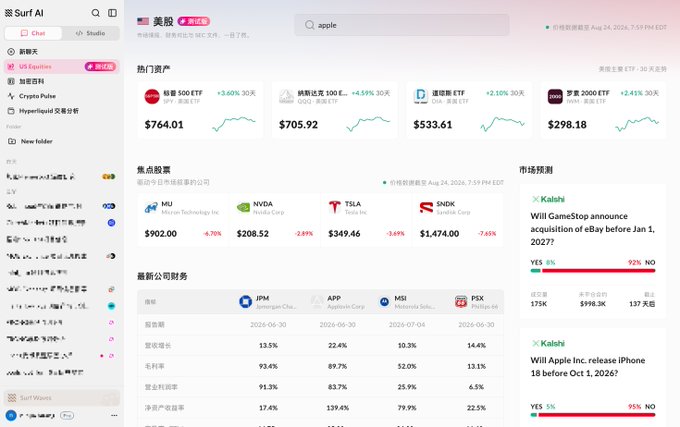Click the 13.5% cell under JPM
Viewport: 680px width, 427px height.
(268, 346)
